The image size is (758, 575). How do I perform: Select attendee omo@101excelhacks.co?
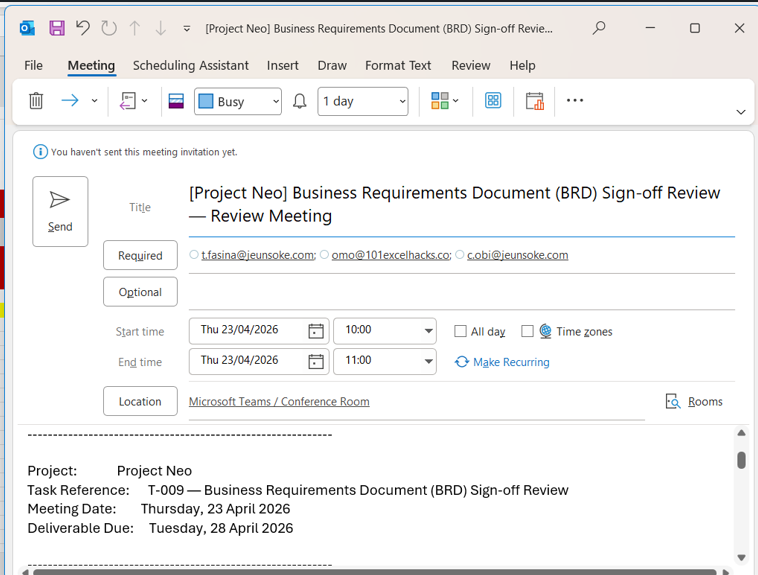[391, 255]
